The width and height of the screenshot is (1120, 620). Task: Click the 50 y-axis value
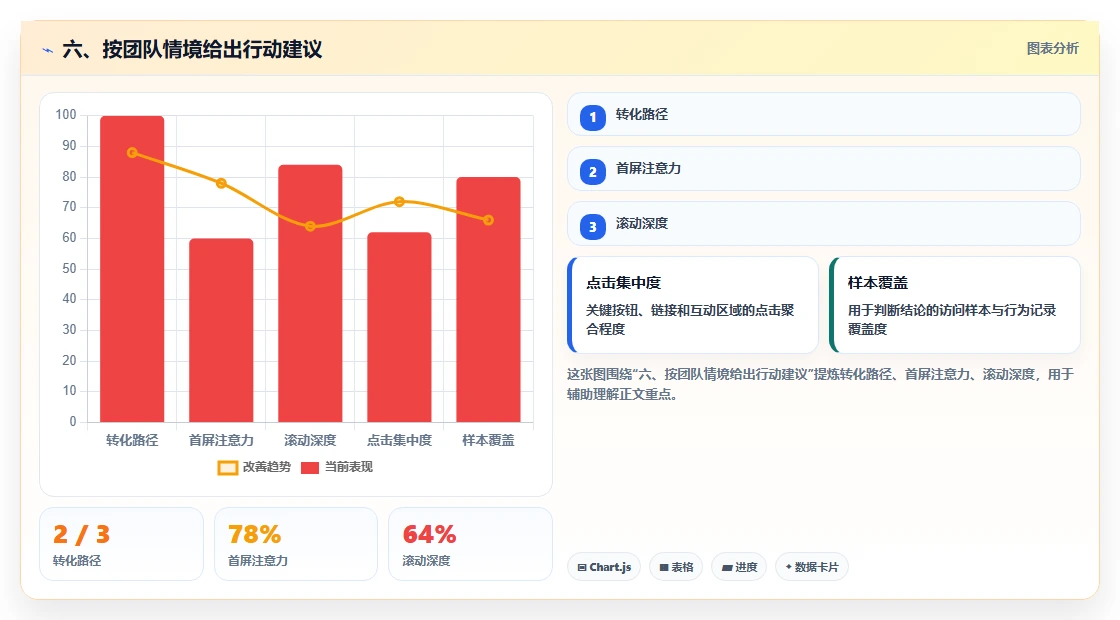pos(69,269)
